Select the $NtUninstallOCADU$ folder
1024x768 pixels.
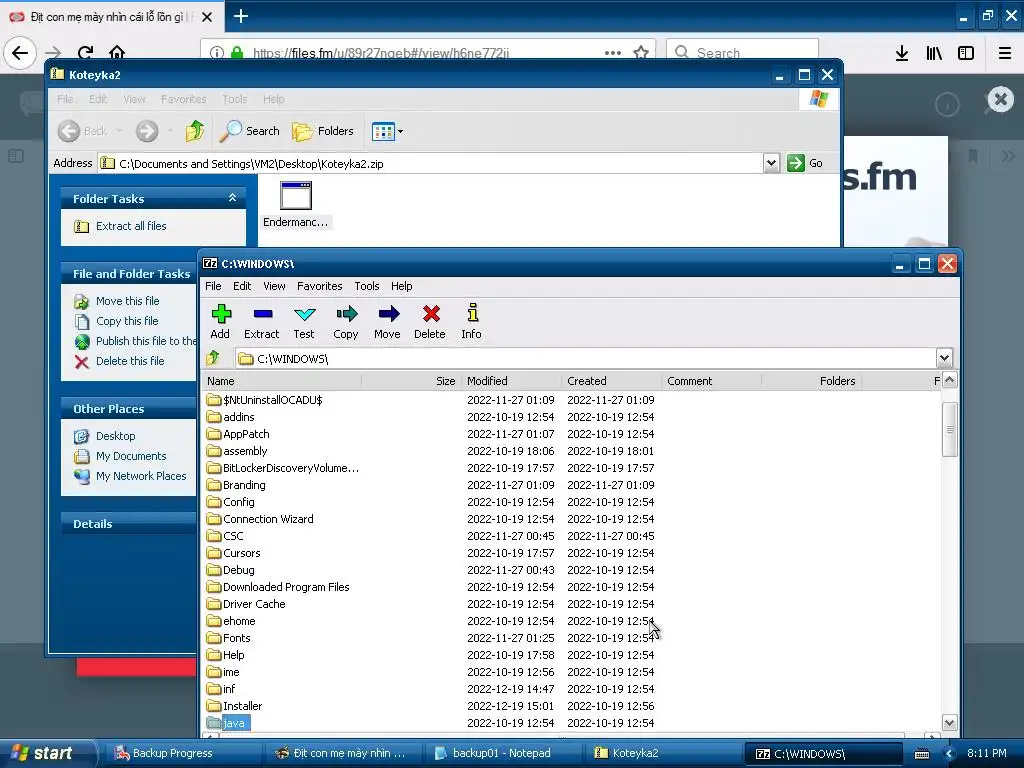[x=264, y=400]
